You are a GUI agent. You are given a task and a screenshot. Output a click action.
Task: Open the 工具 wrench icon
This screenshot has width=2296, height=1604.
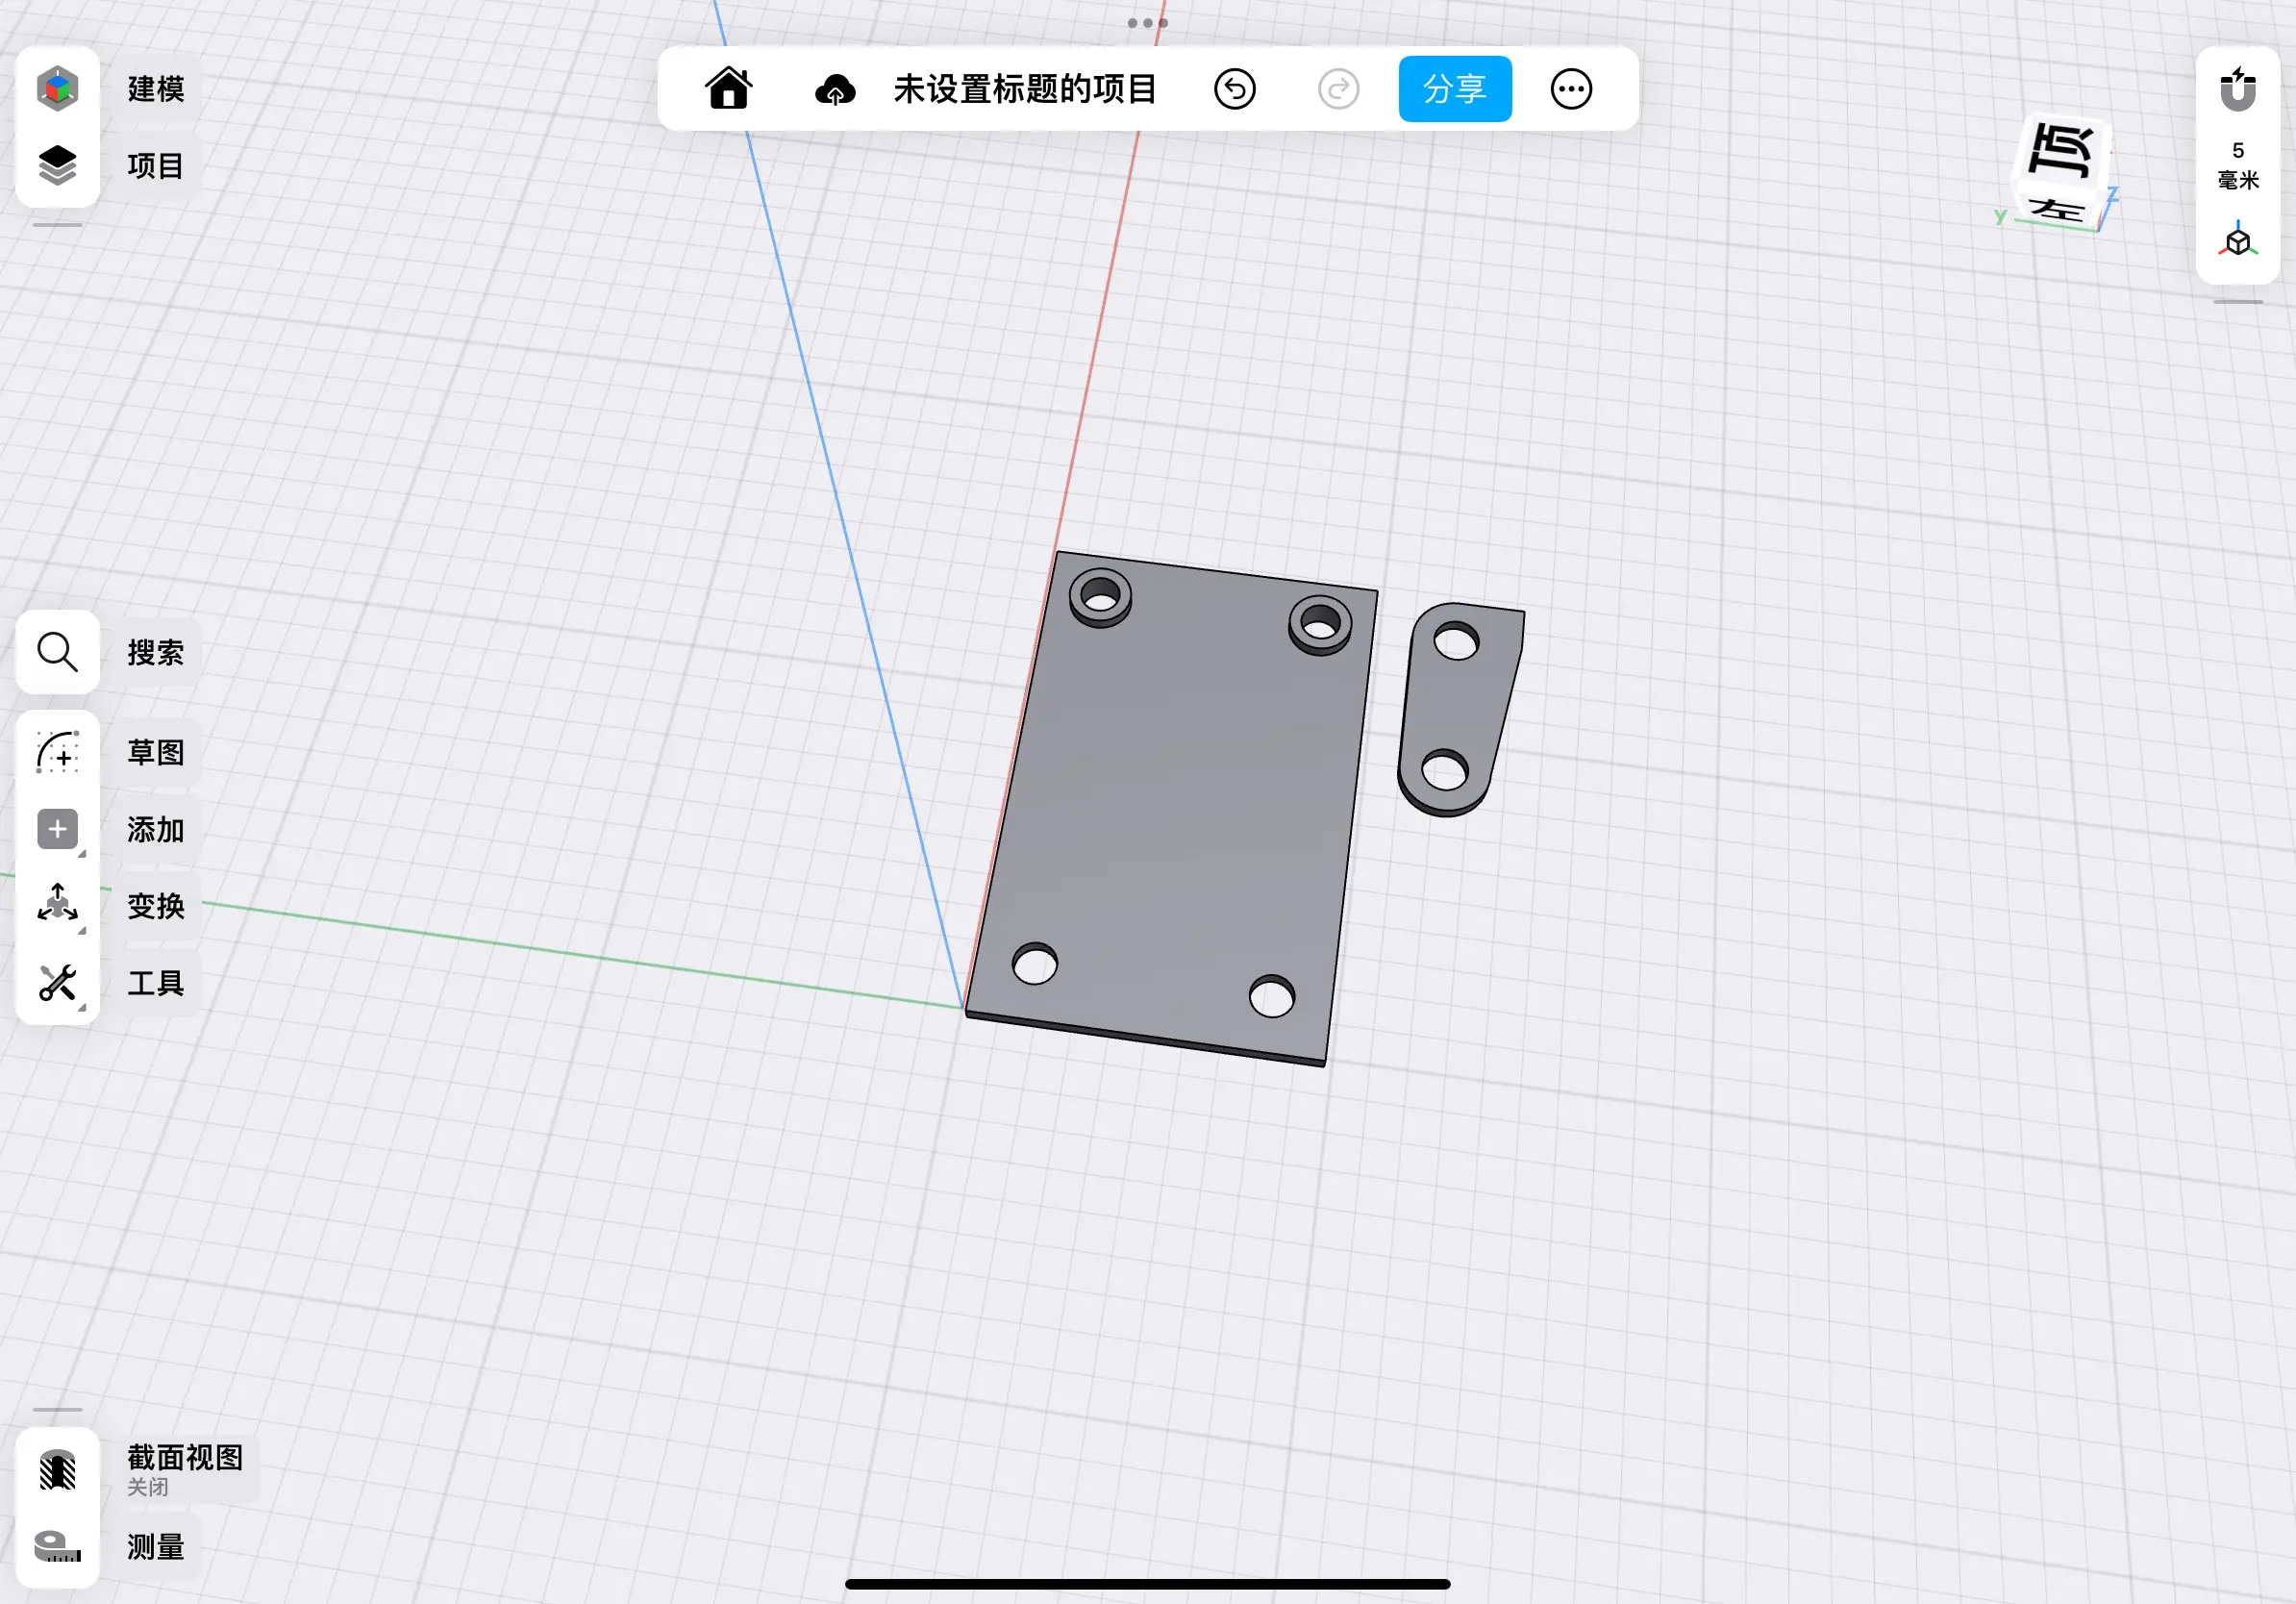point(57,982)
